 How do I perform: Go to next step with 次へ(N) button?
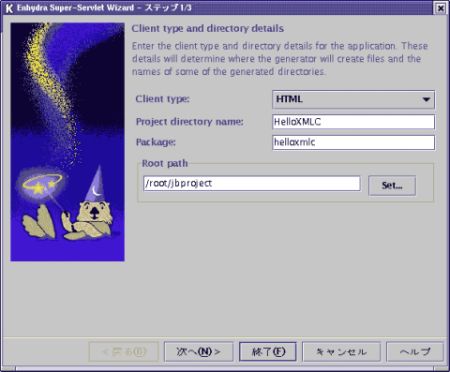(198, 352)
